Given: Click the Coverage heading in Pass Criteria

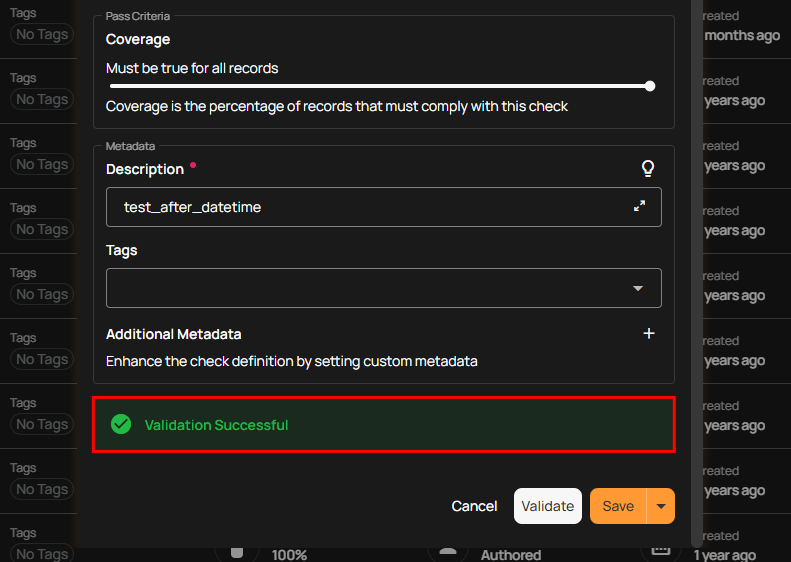Looking at the screenshot, I should (x=138, y=39).
